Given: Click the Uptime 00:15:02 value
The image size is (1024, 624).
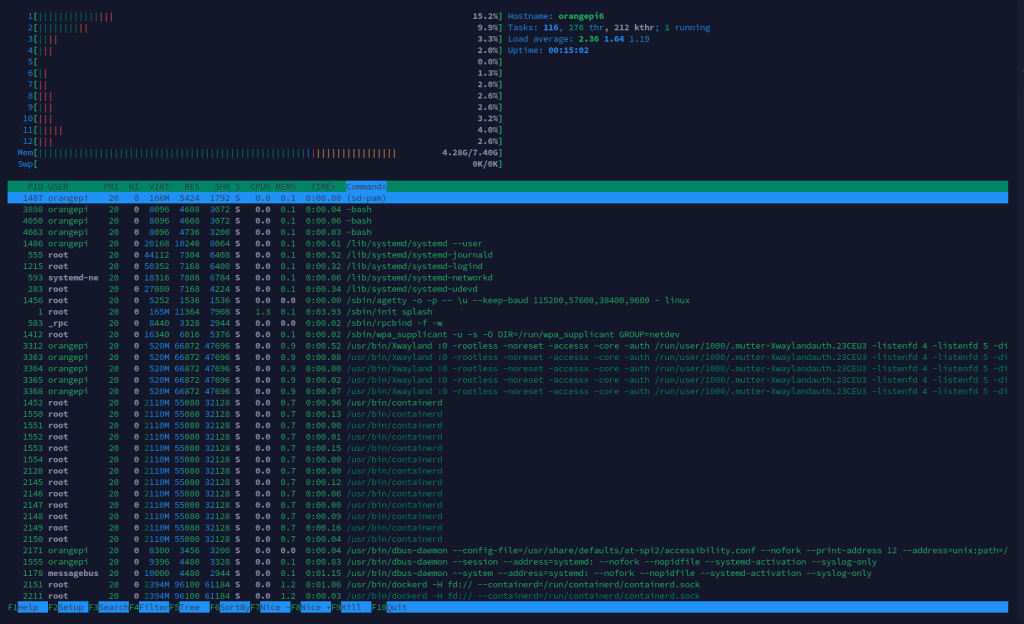Looking at the screenshot, I should pyautogui.click(x=568, y=50).
